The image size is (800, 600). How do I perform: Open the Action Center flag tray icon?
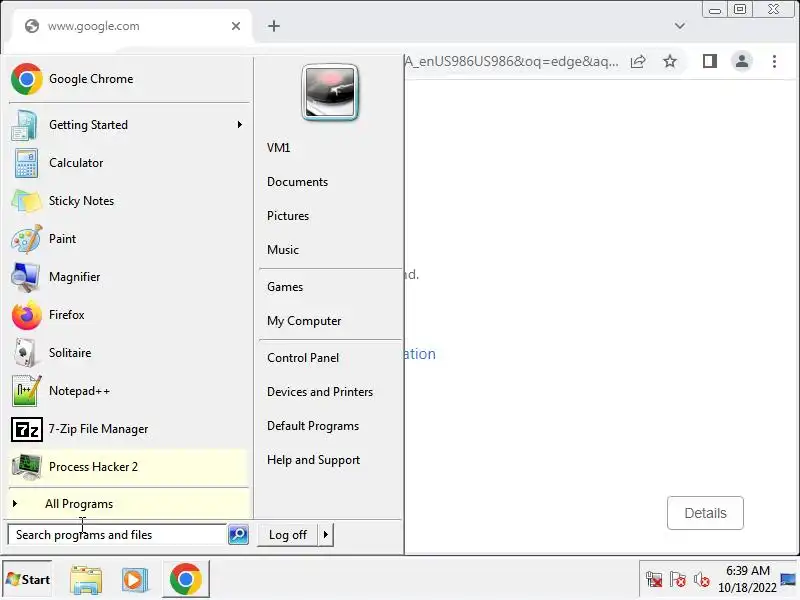coord(678,580)
